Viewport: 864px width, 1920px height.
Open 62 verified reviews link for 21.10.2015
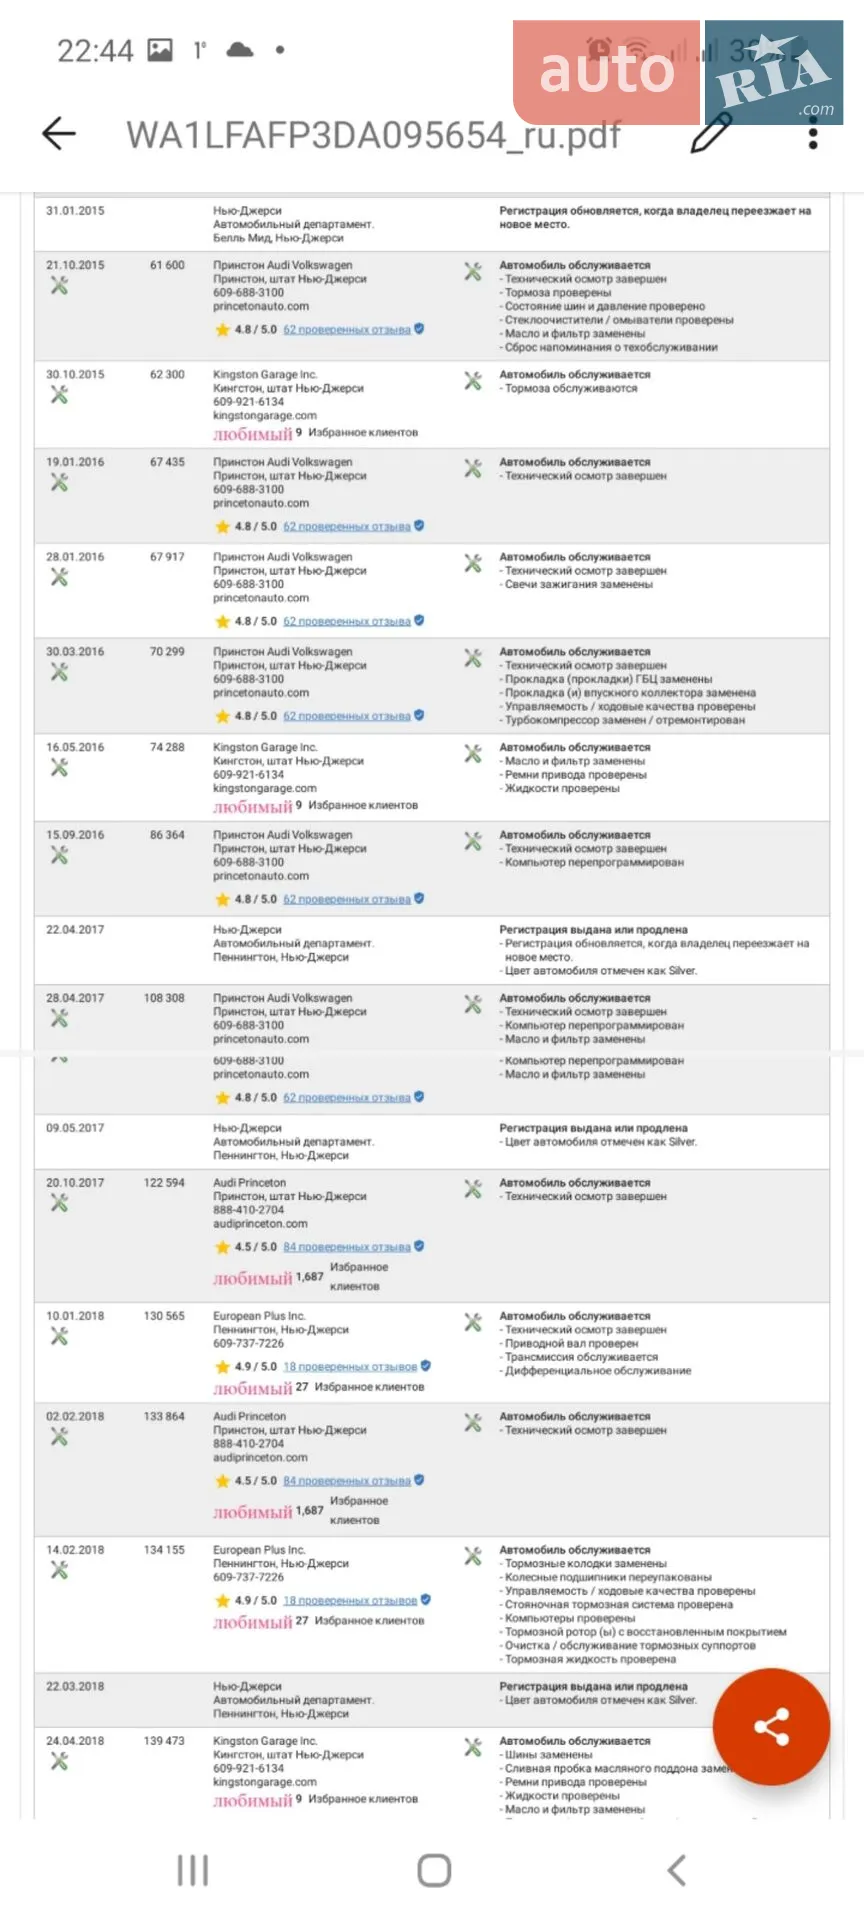[x=347, y=330]
